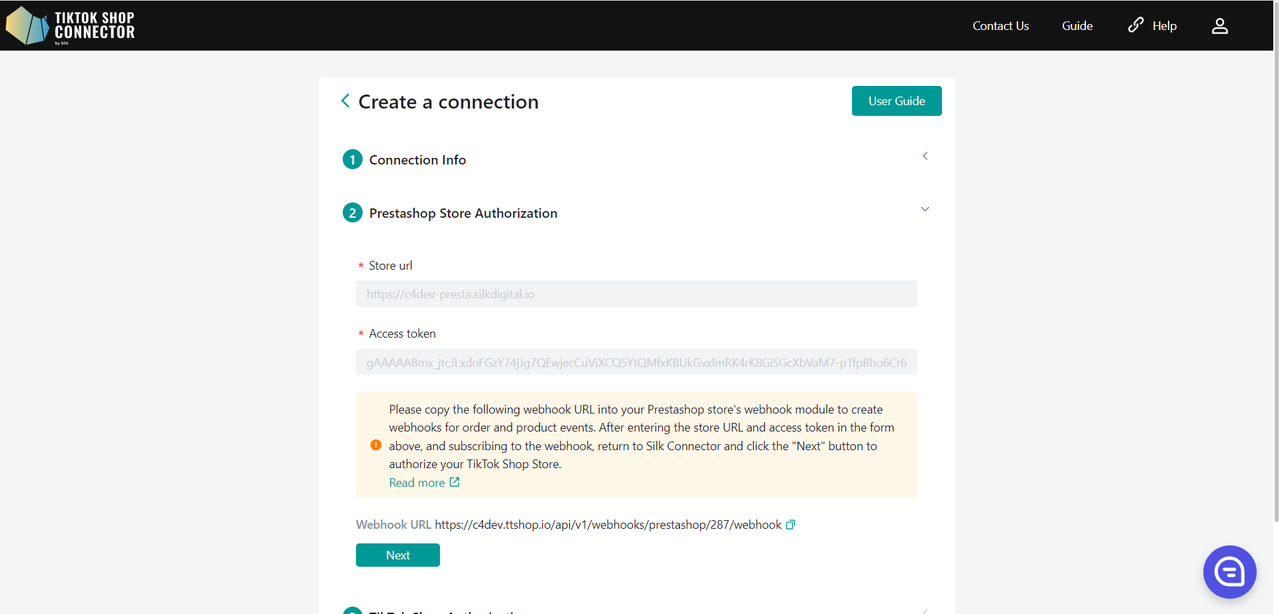Open the Help link in header
1280x614 pixels.
(x=1152, y=26)
